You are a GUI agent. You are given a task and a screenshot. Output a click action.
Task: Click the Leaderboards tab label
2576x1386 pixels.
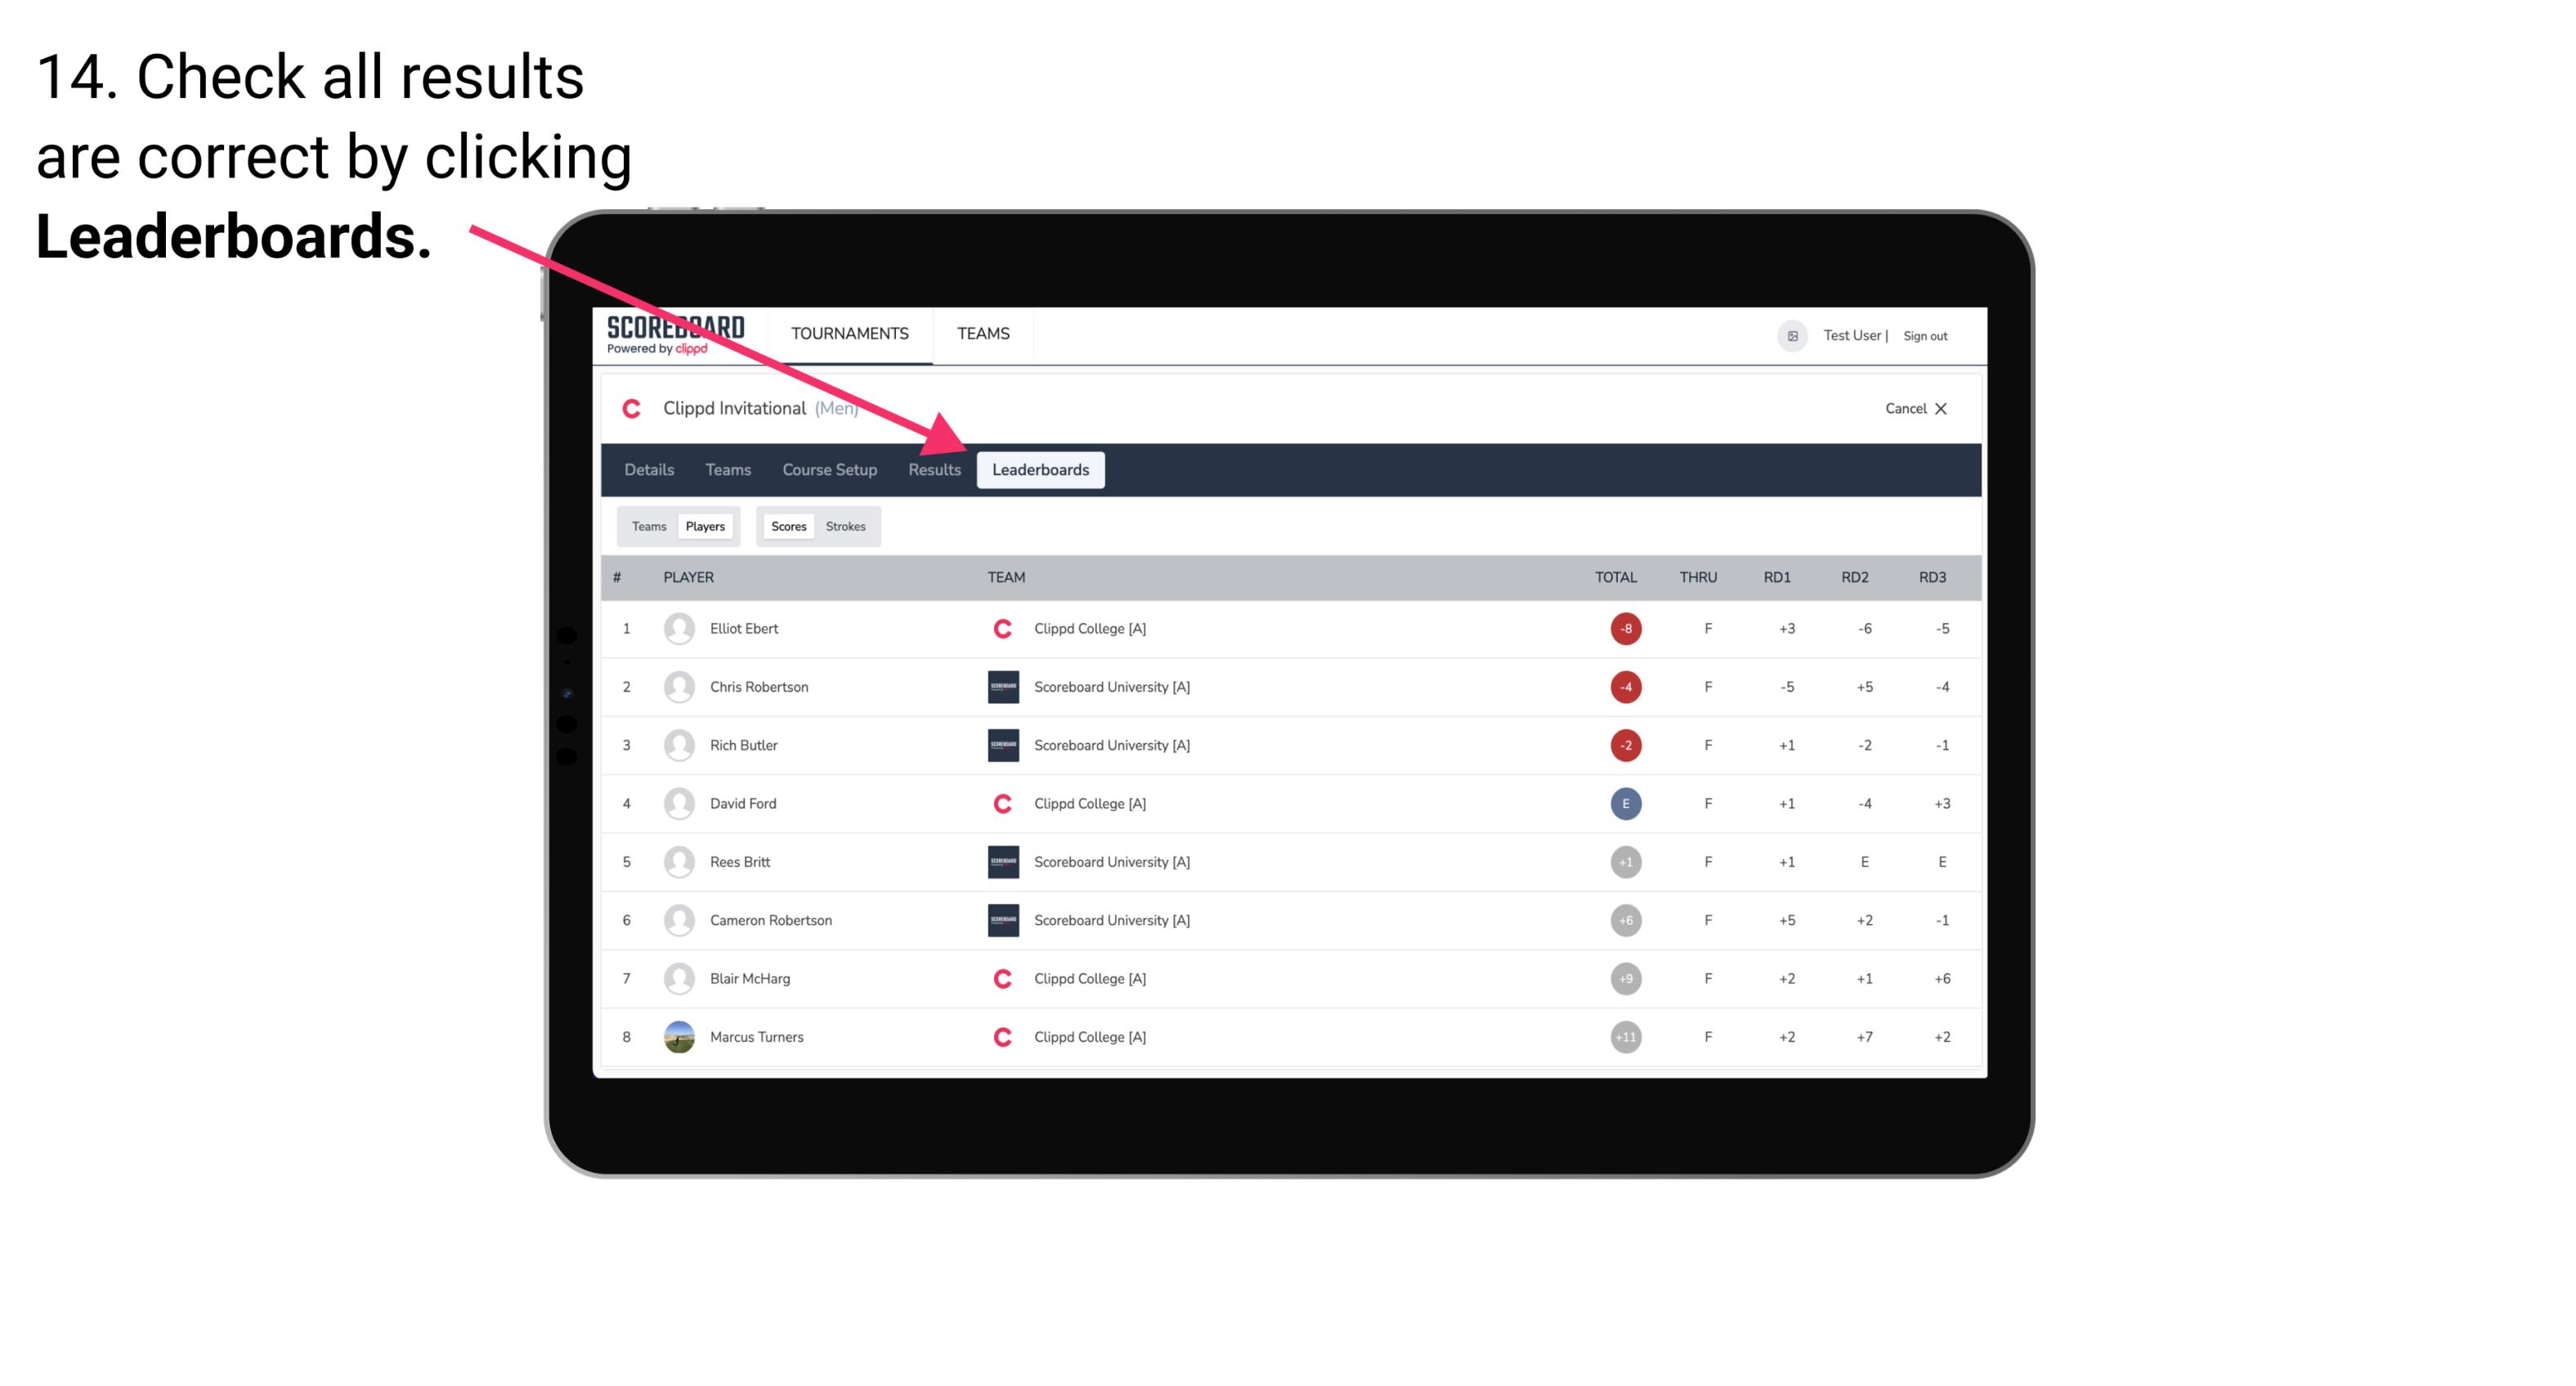click(x=1041, y=471)
